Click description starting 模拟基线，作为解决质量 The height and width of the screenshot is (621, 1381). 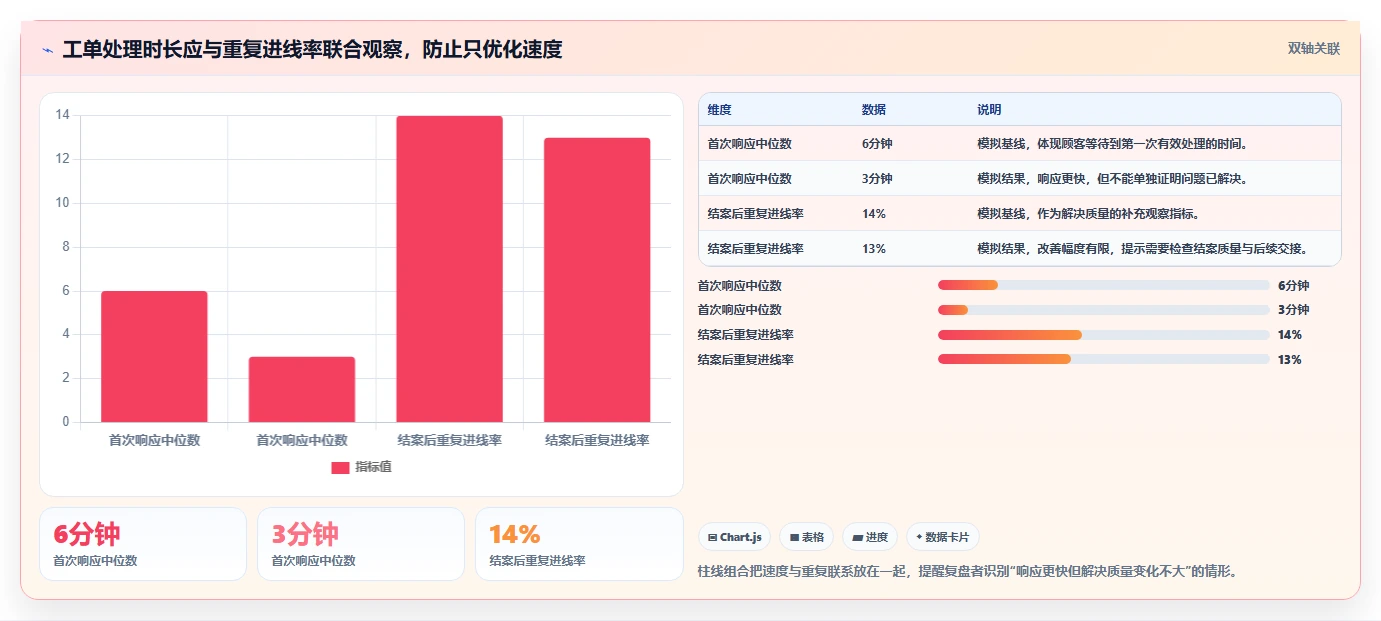1087,214
